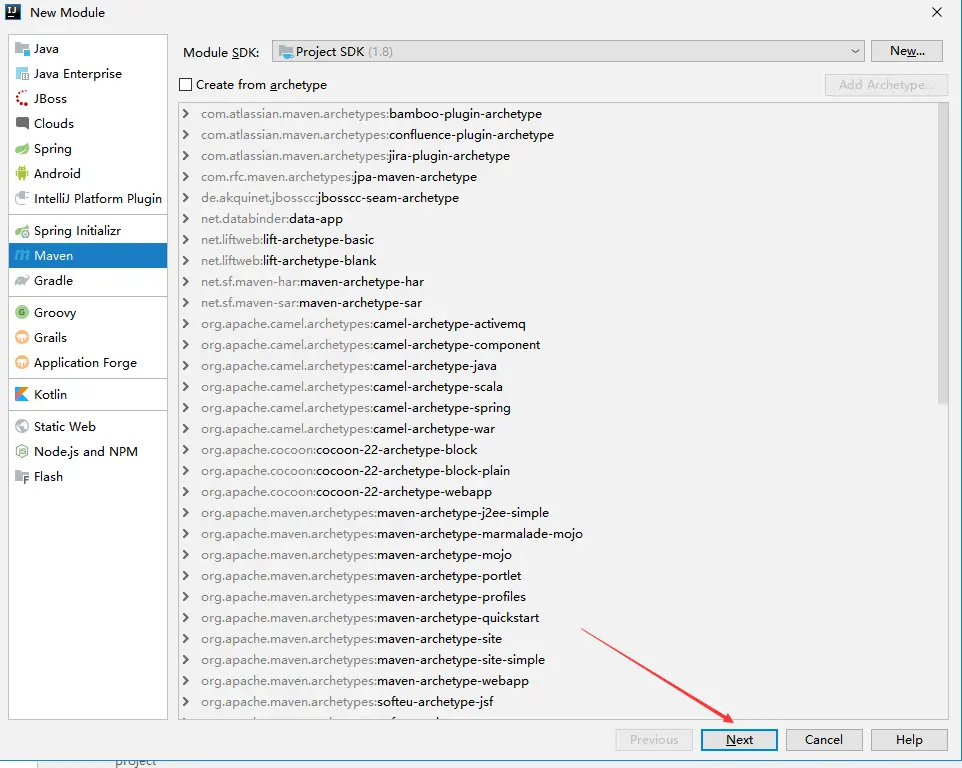
Task: Click the Gradle elephant icon
Action: click(22, 280)
